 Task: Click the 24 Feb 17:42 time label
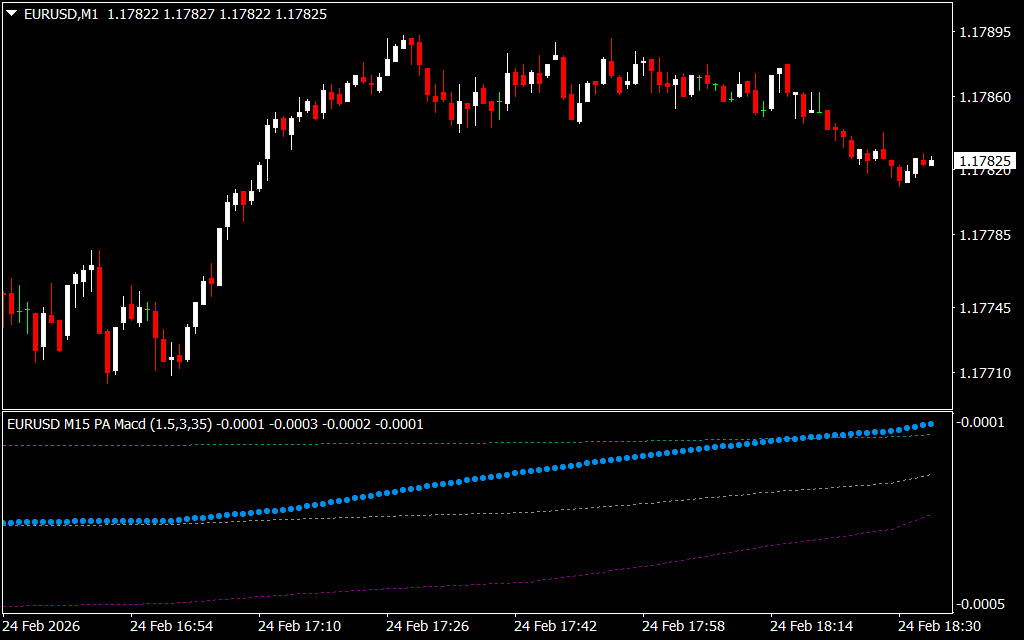[555, 626]
